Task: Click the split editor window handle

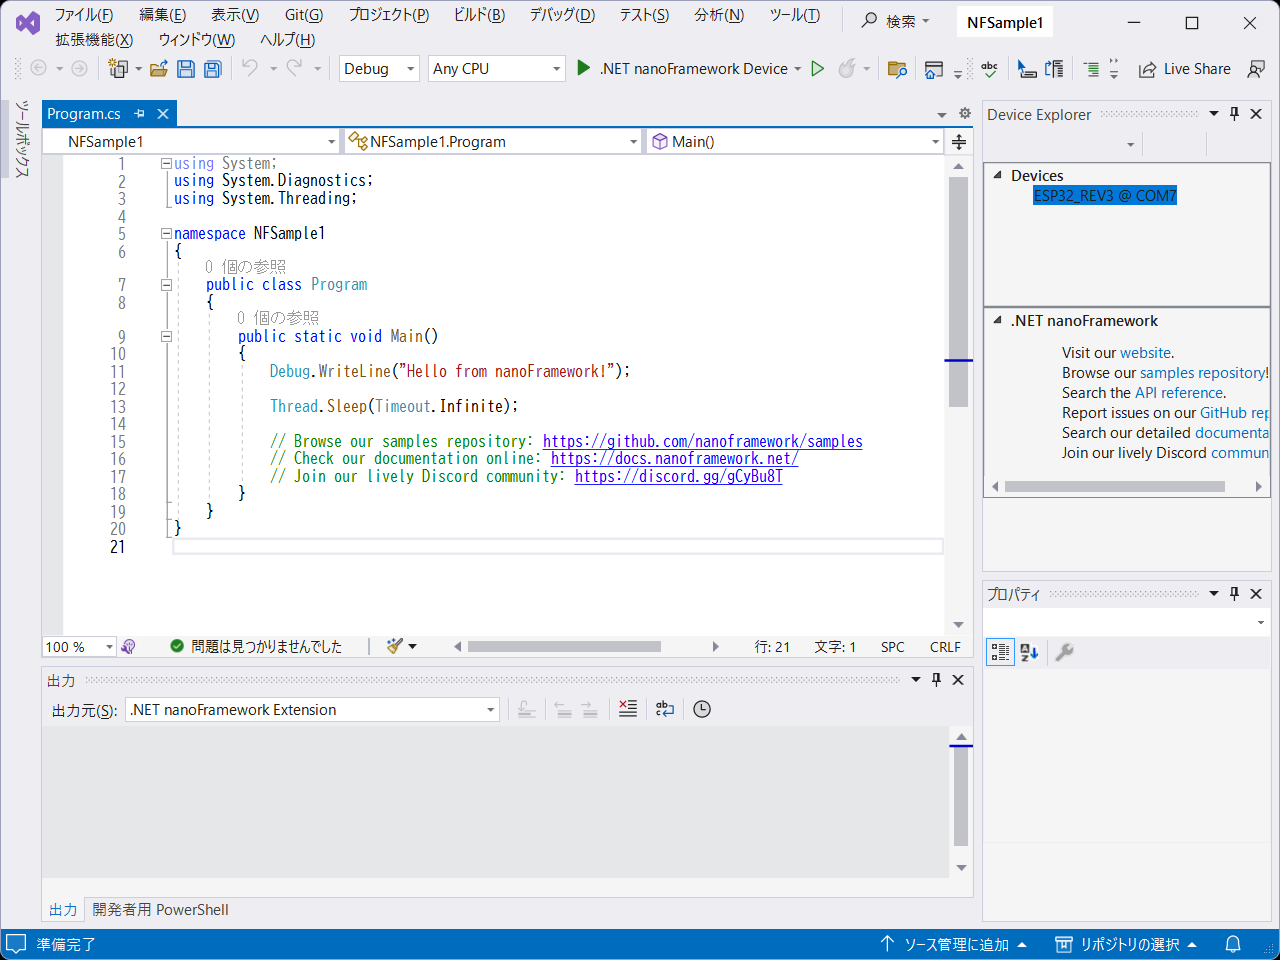Action: pyautogui.click(x=958, y=142)
